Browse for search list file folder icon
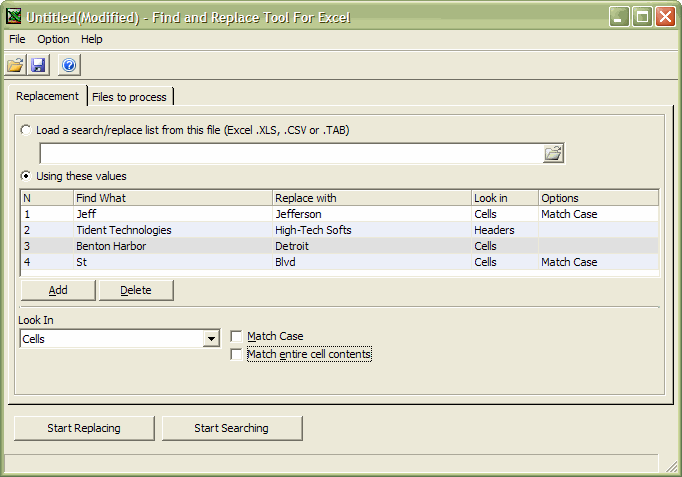682x477 pixels. [553, 153]
